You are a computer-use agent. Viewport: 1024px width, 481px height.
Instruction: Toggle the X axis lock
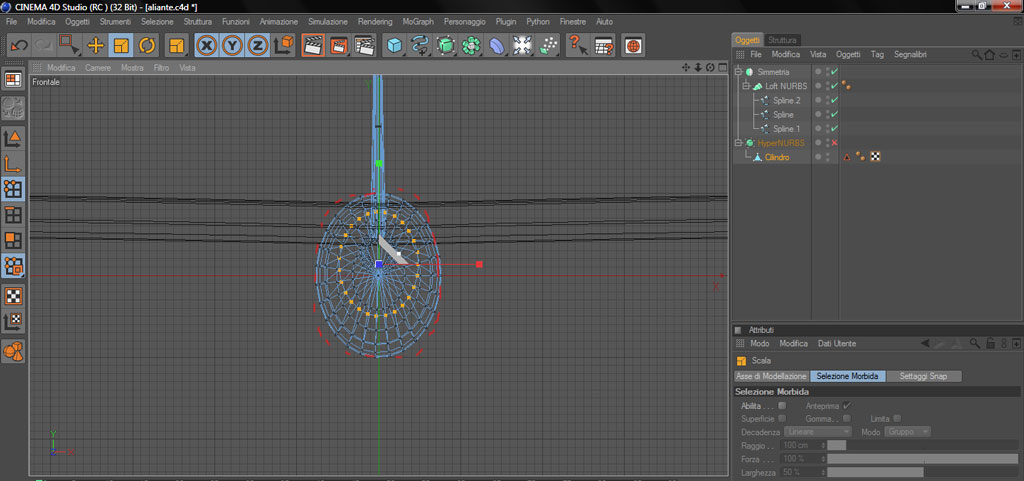pyautogui.click(x=207, y=45)
